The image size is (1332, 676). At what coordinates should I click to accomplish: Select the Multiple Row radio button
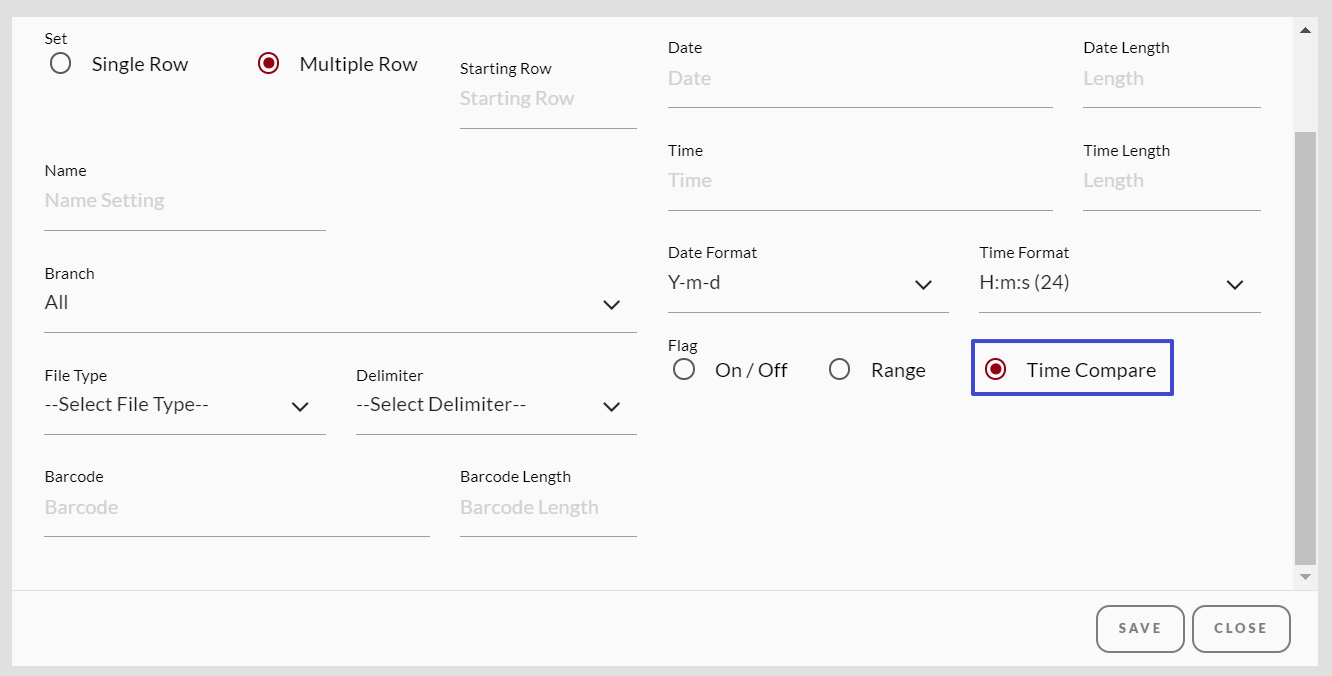point(268,64)
